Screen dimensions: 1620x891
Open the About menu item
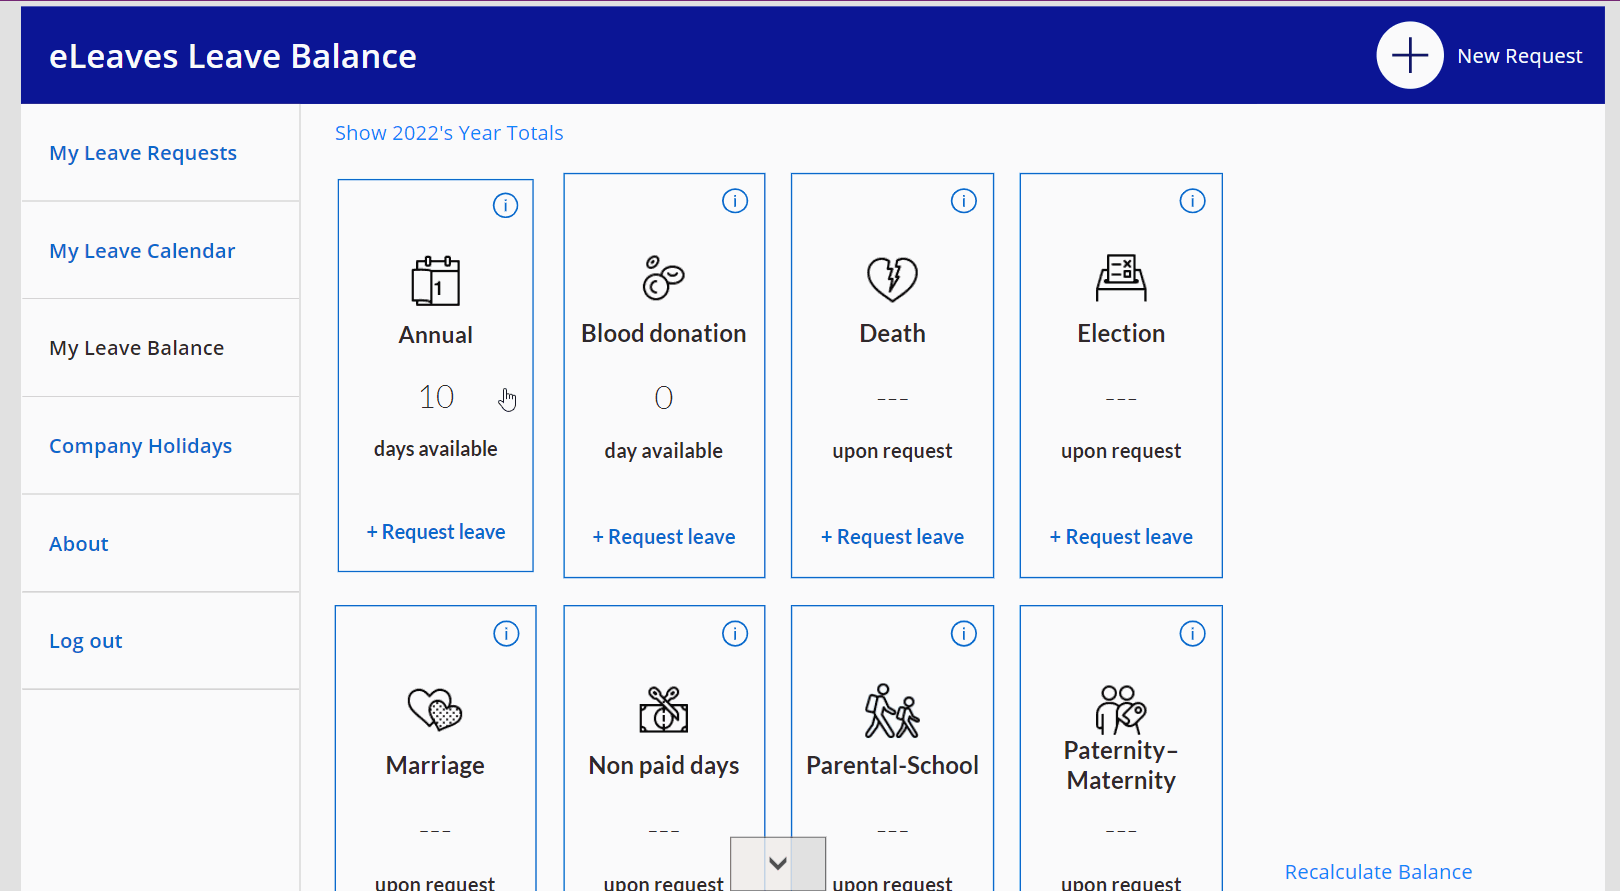click(x=79, y=544)
